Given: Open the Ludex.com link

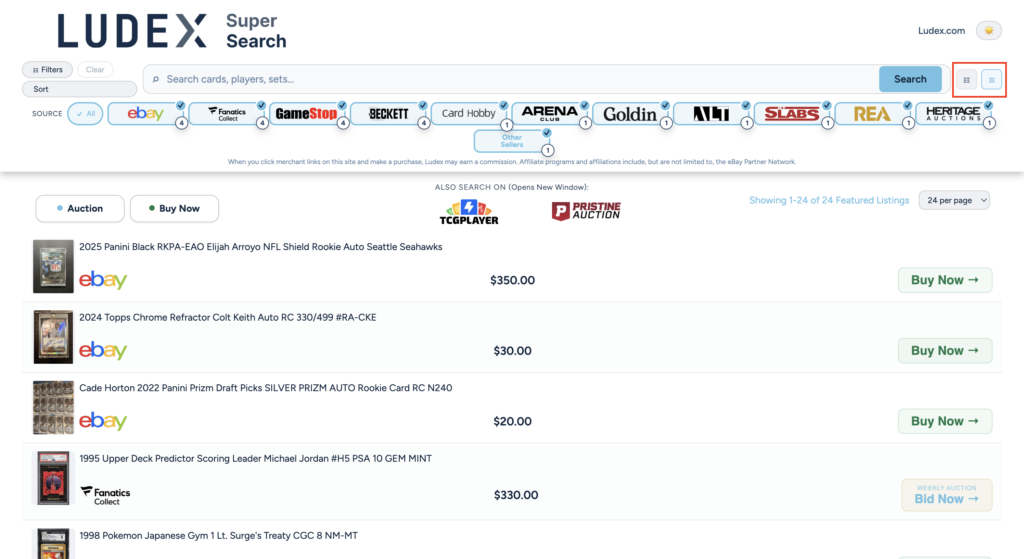Looking at the screenshot, I should pyautogui.click(x=941, y=31).
